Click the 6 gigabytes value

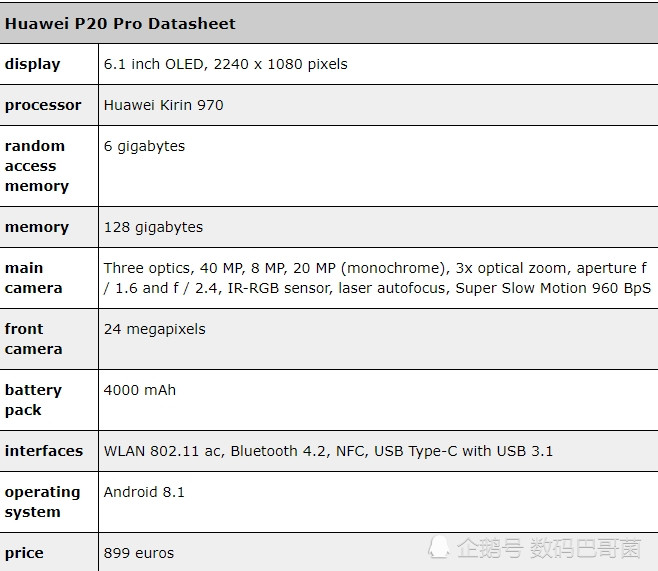[144, 146]
